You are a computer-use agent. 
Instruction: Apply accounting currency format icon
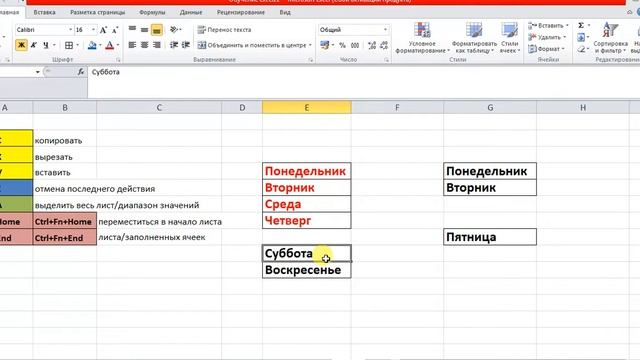(325, 45)
